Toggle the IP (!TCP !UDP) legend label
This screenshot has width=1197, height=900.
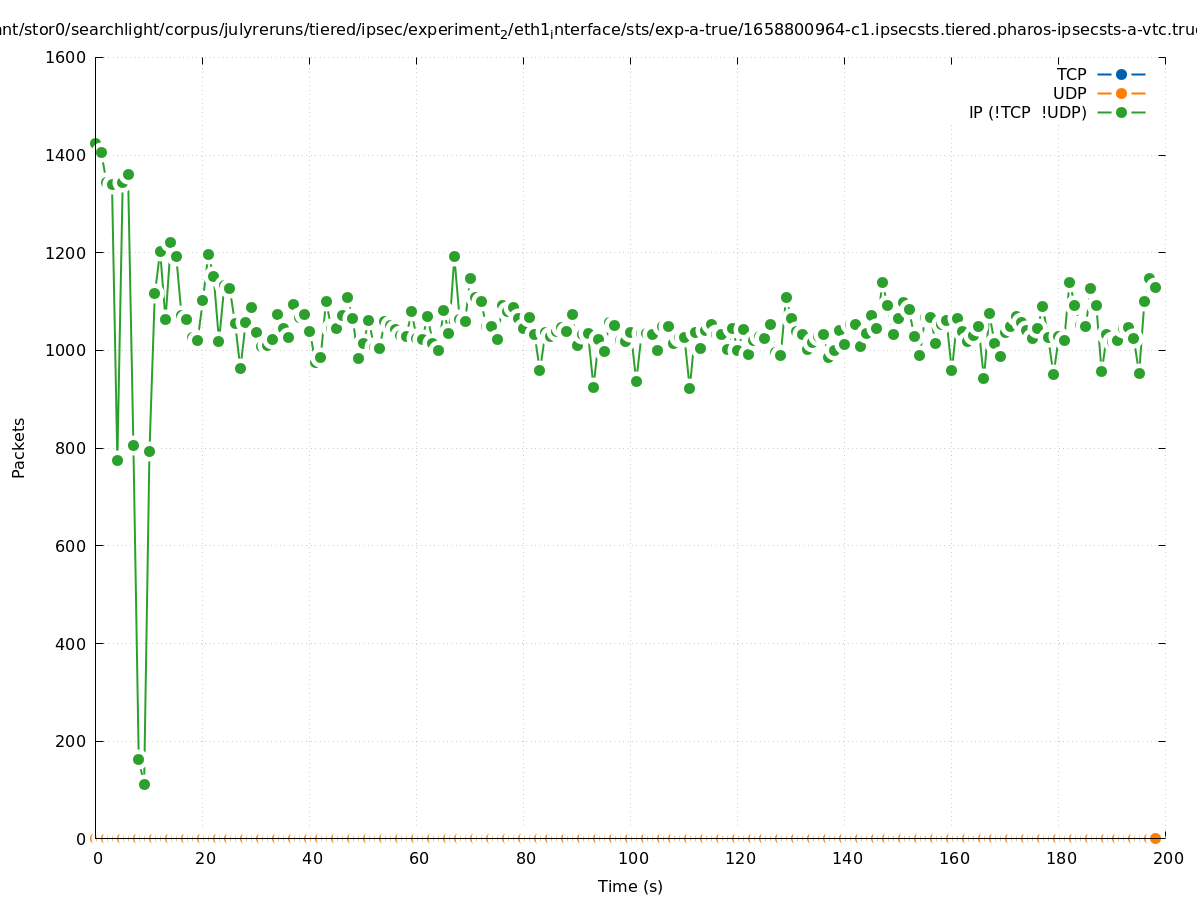pos(1027,112)
